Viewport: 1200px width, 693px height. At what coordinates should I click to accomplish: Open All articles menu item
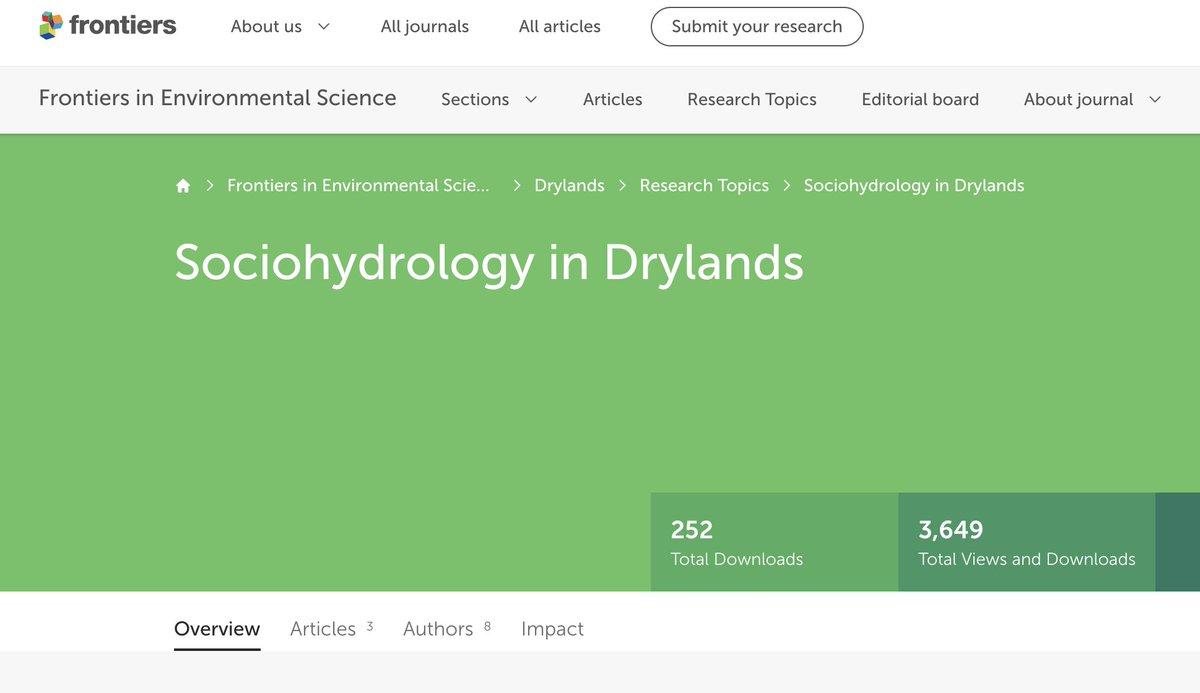click(x=560, y=27)
